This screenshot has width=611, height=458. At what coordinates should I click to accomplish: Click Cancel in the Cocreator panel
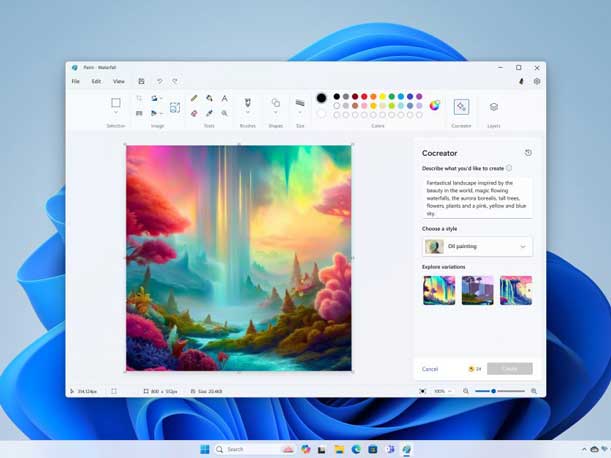click(x=430, y=369)
